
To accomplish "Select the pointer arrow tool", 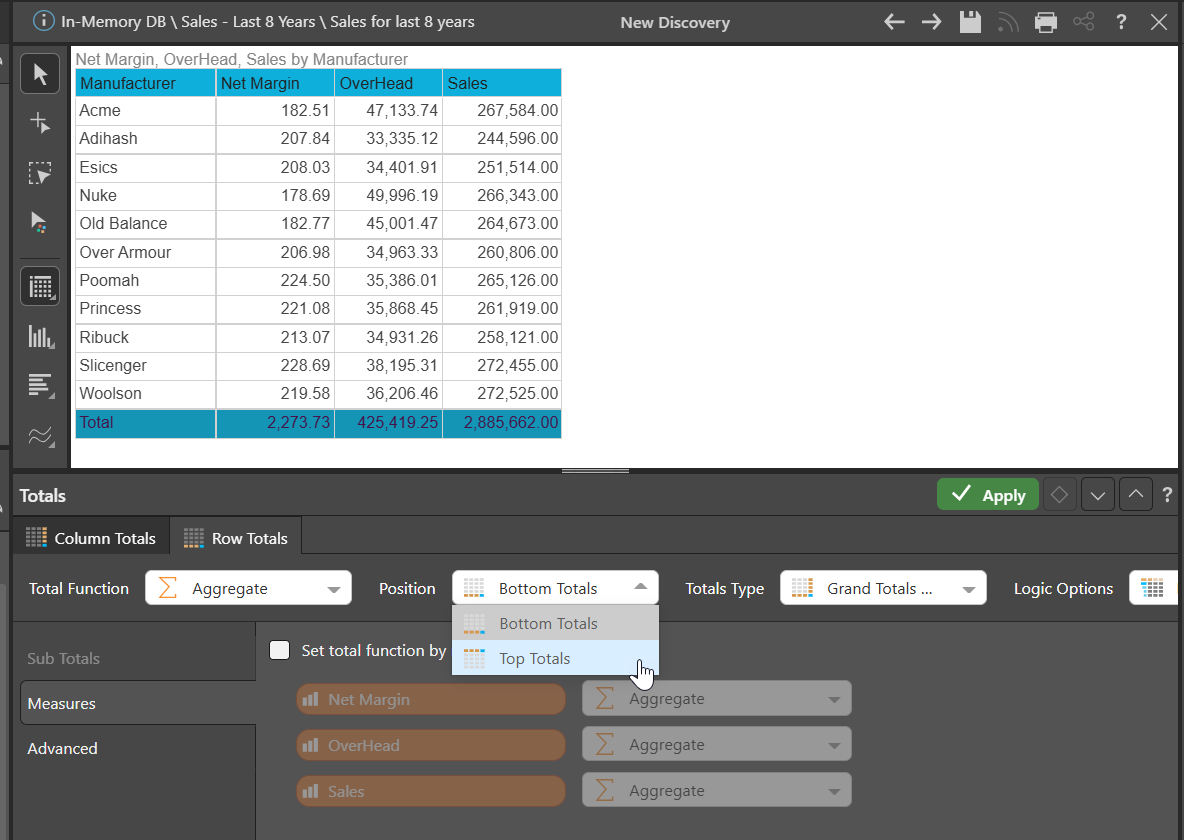I will 40,74.
